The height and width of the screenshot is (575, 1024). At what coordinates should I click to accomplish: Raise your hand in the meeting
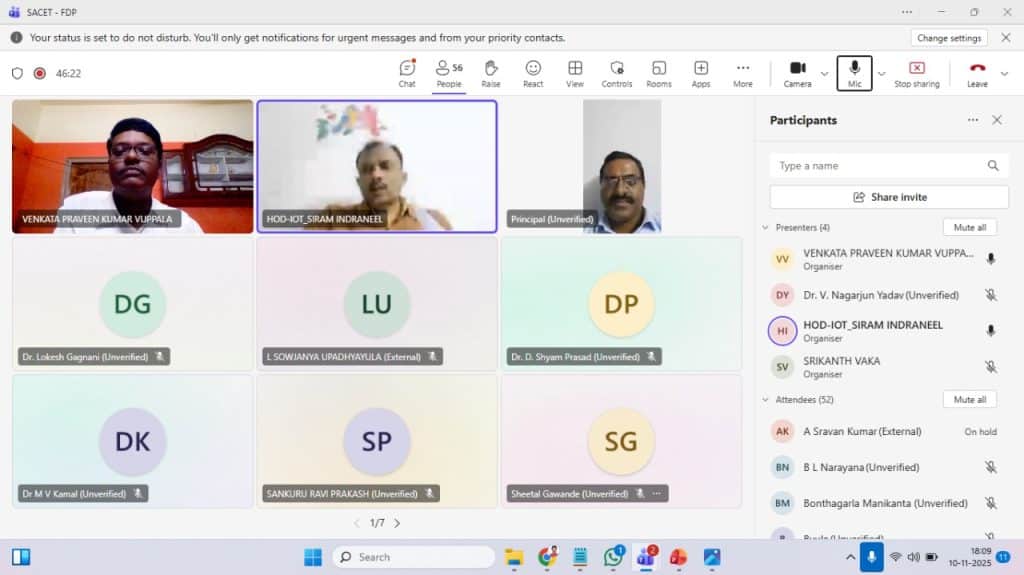click(x=490, y=73)
